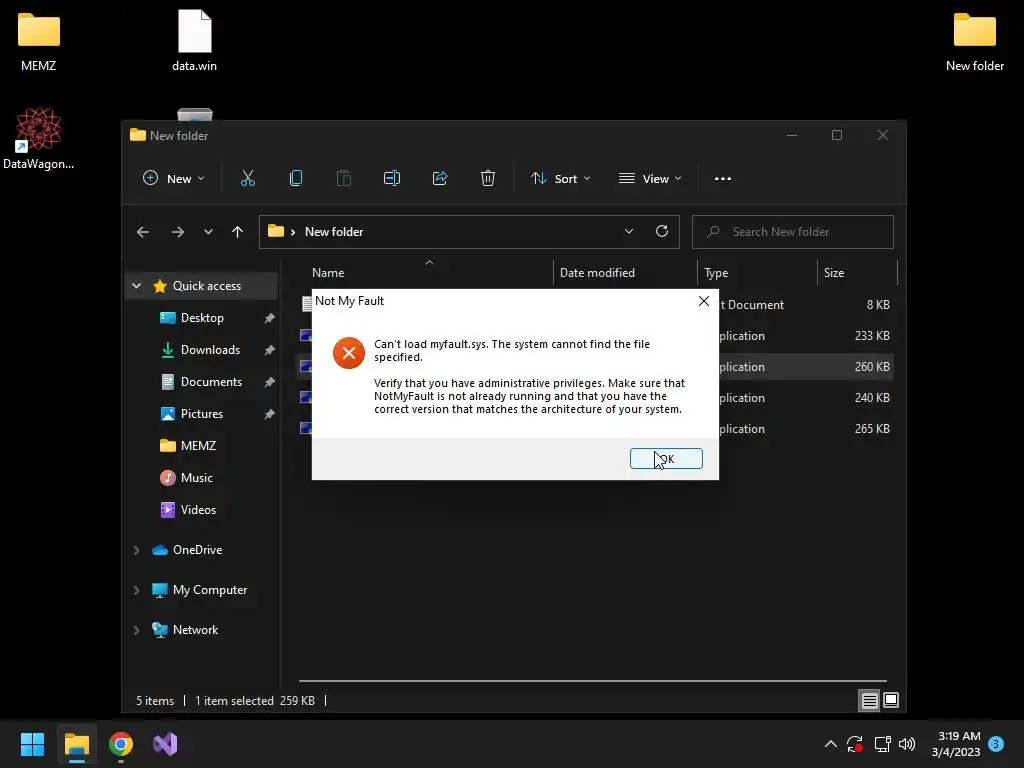1024x768 pixels.
Task: Open Downloads in the navigation pane
Action: click(x=210, y=350)
